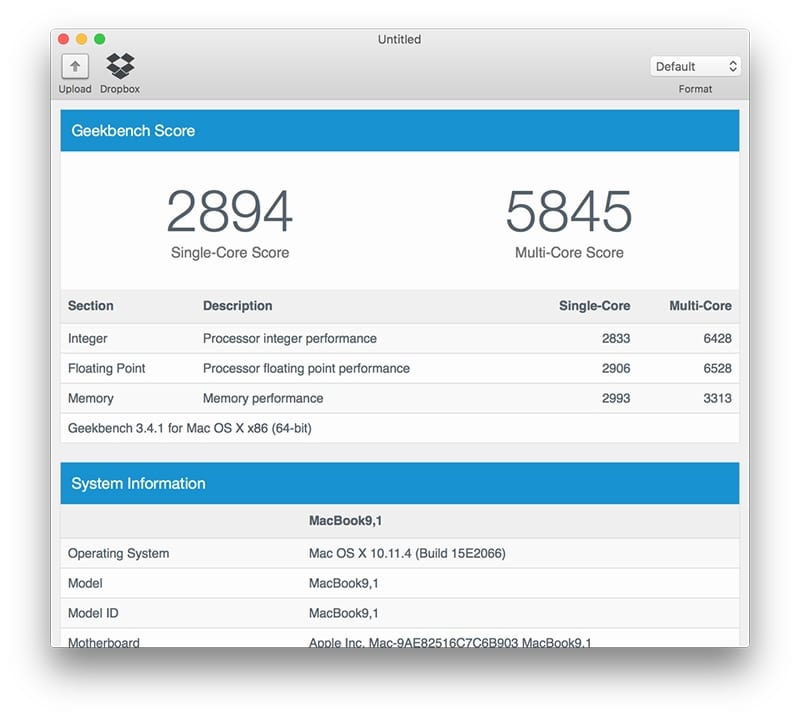This screenshot has width=800, height=720.
Task: Select the Floating Point performance row
Action: pyautogui.click(x=400, y=368)
